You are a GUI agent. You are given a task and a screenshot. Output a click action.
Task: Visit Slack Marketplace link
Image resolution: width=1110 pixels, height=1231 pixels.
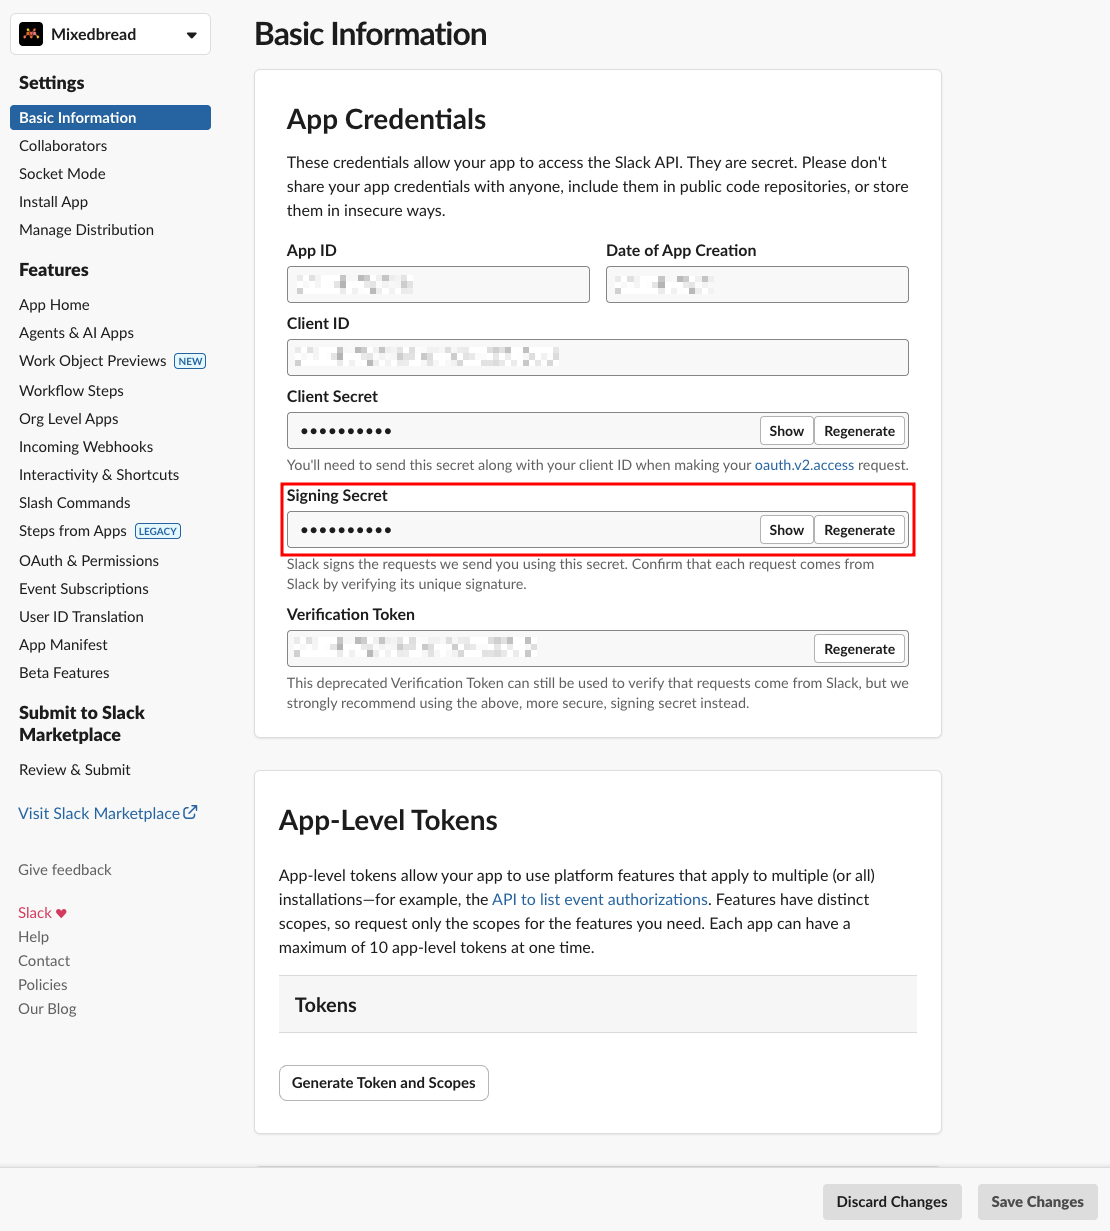click(99, 813)
